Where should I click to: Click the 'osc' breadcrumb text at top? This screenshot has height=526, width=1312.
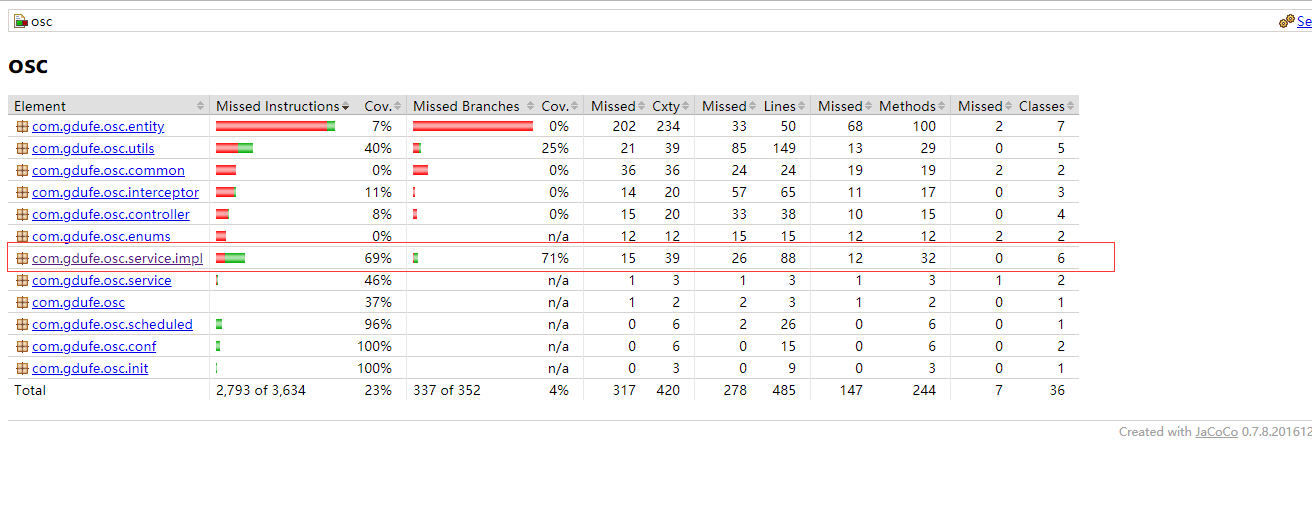pos(41,21)
